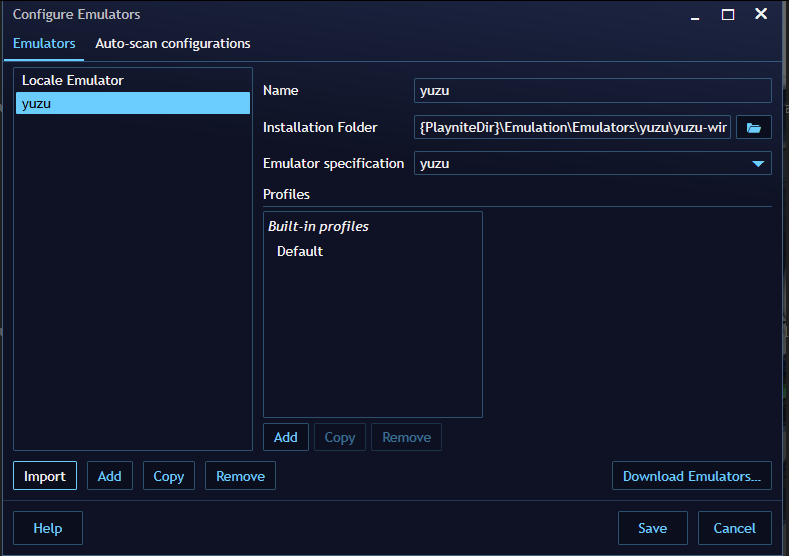Expand the Emulator specification dropdown
The height and width of the screenshot is (556, 789).
pyautogui.click(x=757, y=163)
